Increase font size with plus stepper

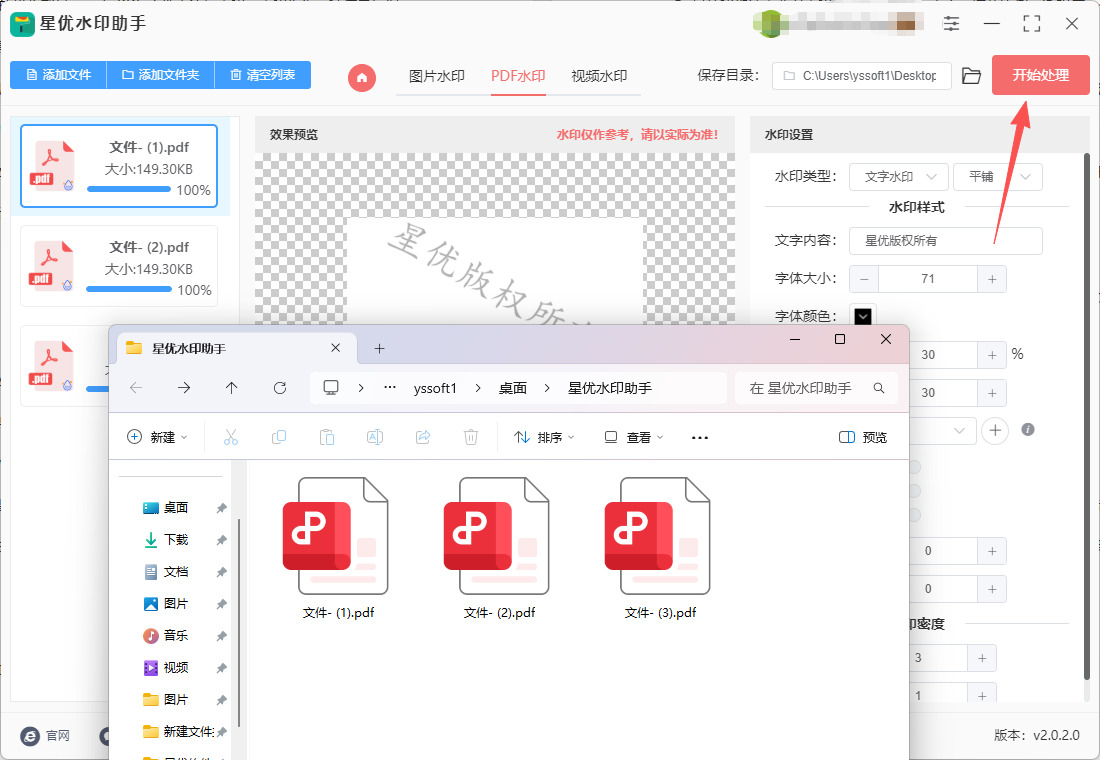tap(992, 279)
